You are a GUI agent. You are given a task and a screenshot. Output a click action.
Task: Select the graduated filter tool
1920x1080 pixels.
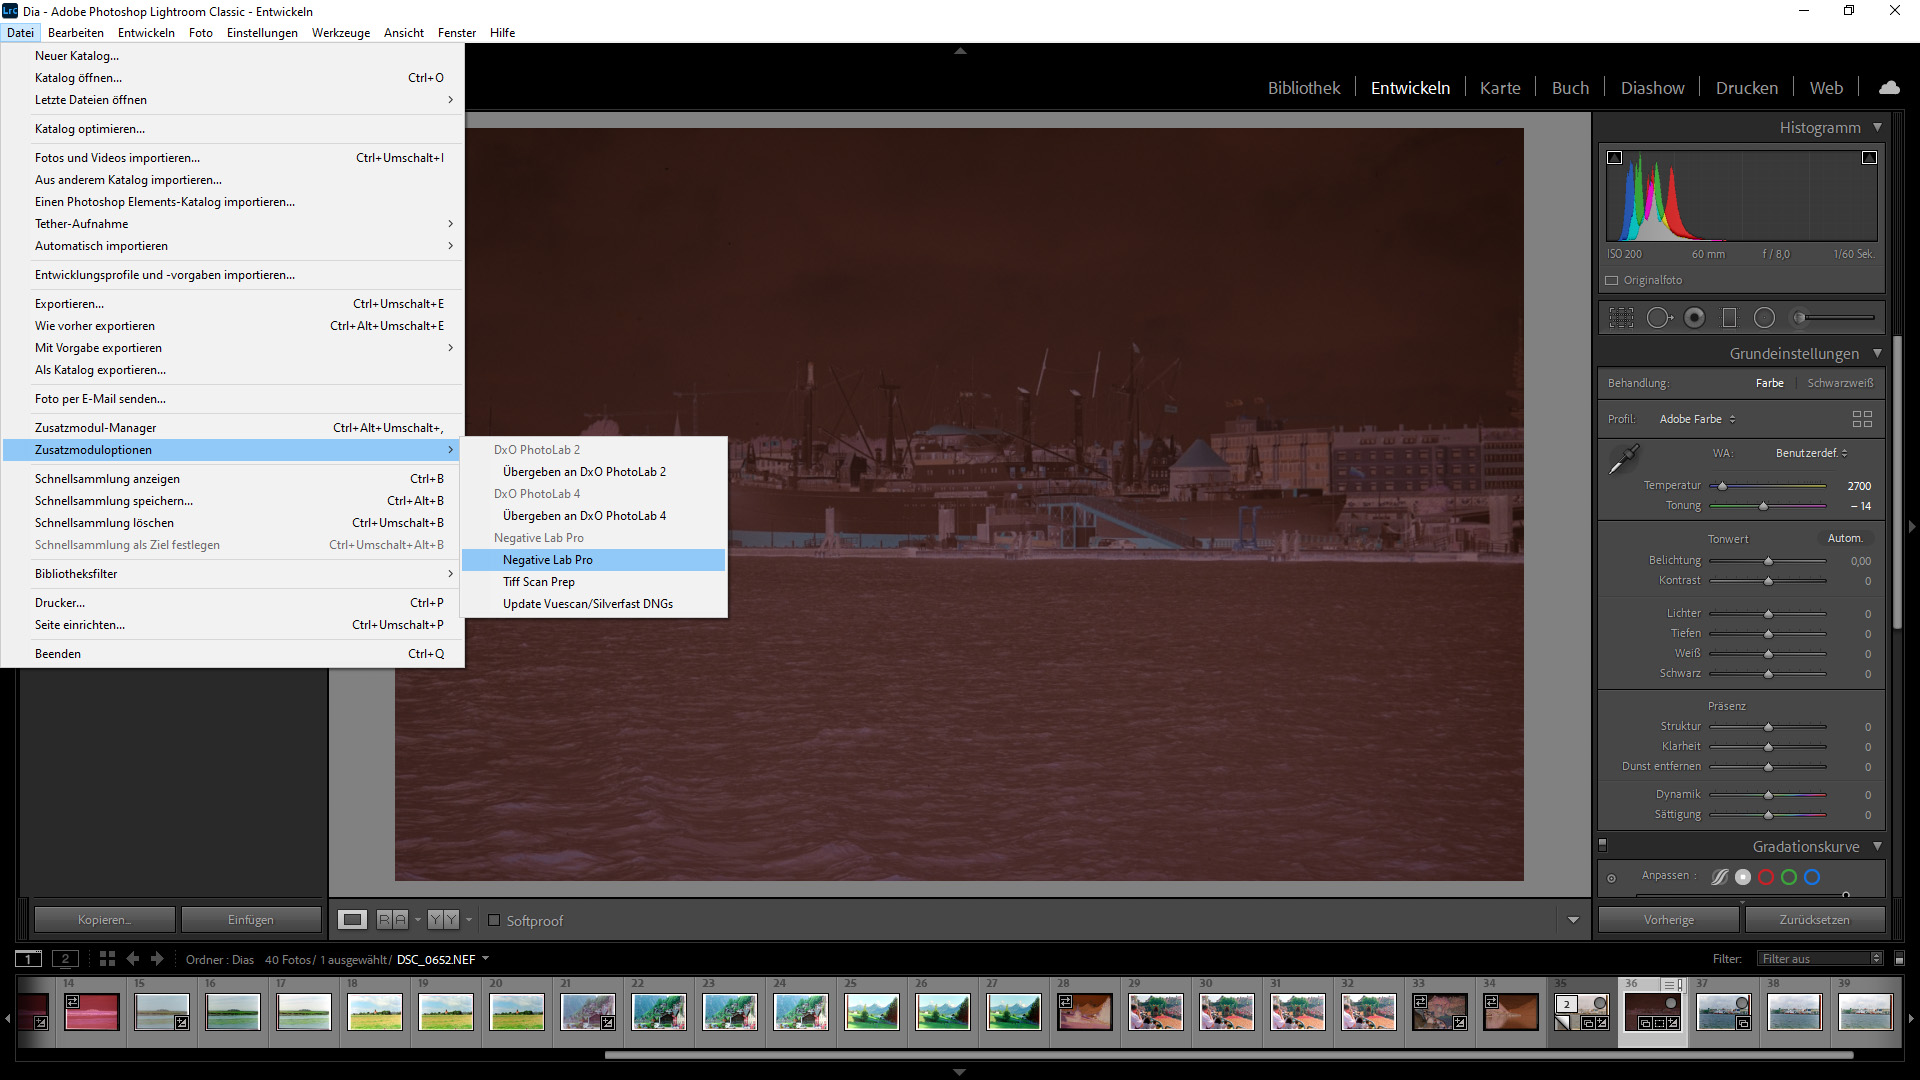click(1729, 318)
